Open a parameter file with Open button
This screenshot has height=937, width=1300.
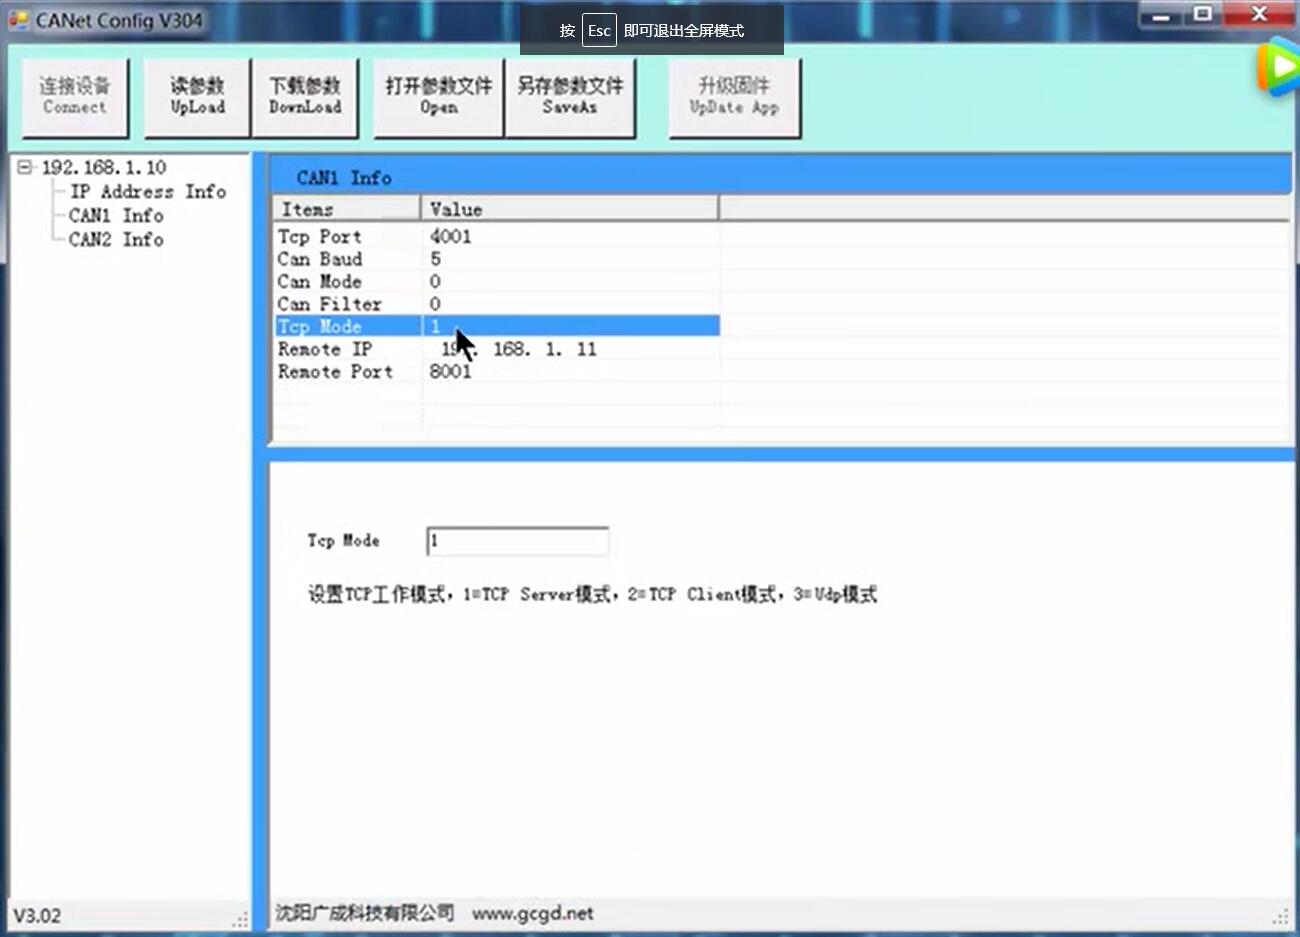tap(438, 96)
